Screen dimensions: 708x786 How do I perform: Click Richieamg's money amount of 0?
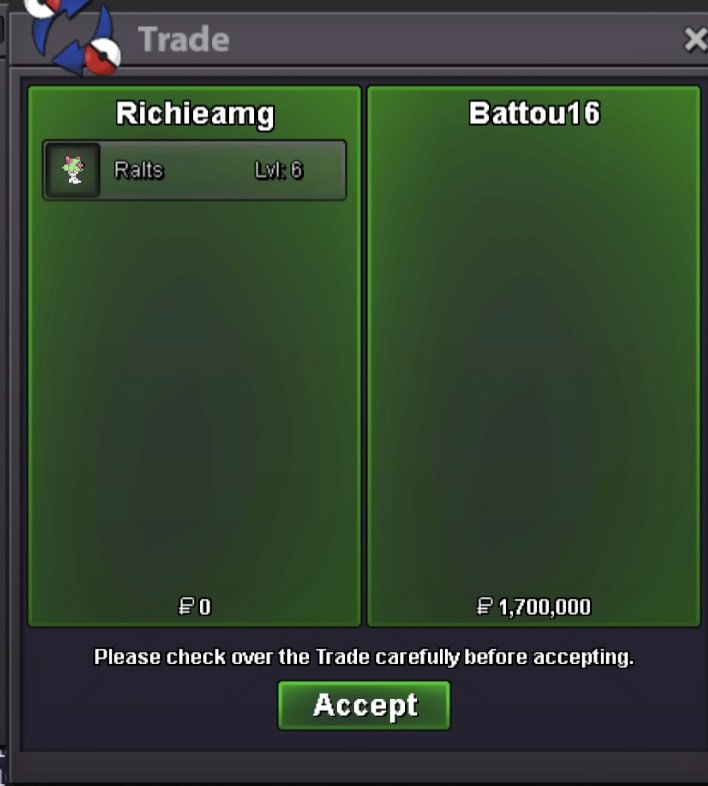205,607
